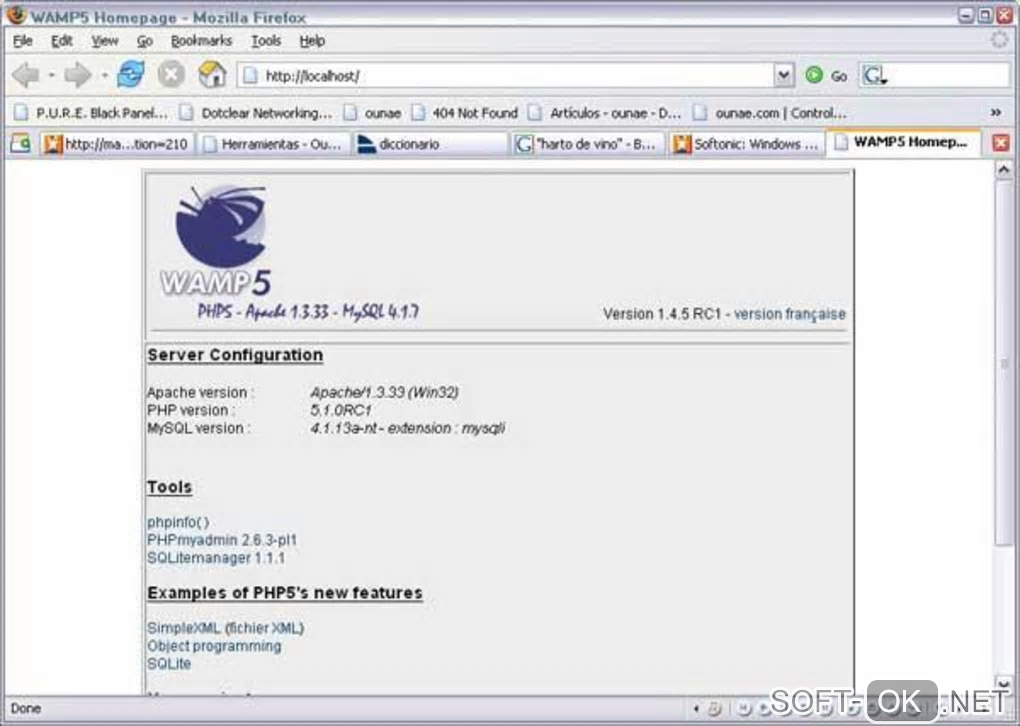Switch to the diccionario tab
The image size is (1020, 726).
431,144
